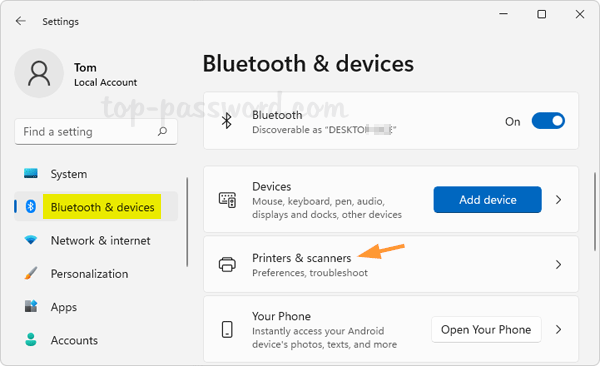Click the Apps icon in sidebar
The height and width of the screenshot is (366, 600).
pos(31,306)
